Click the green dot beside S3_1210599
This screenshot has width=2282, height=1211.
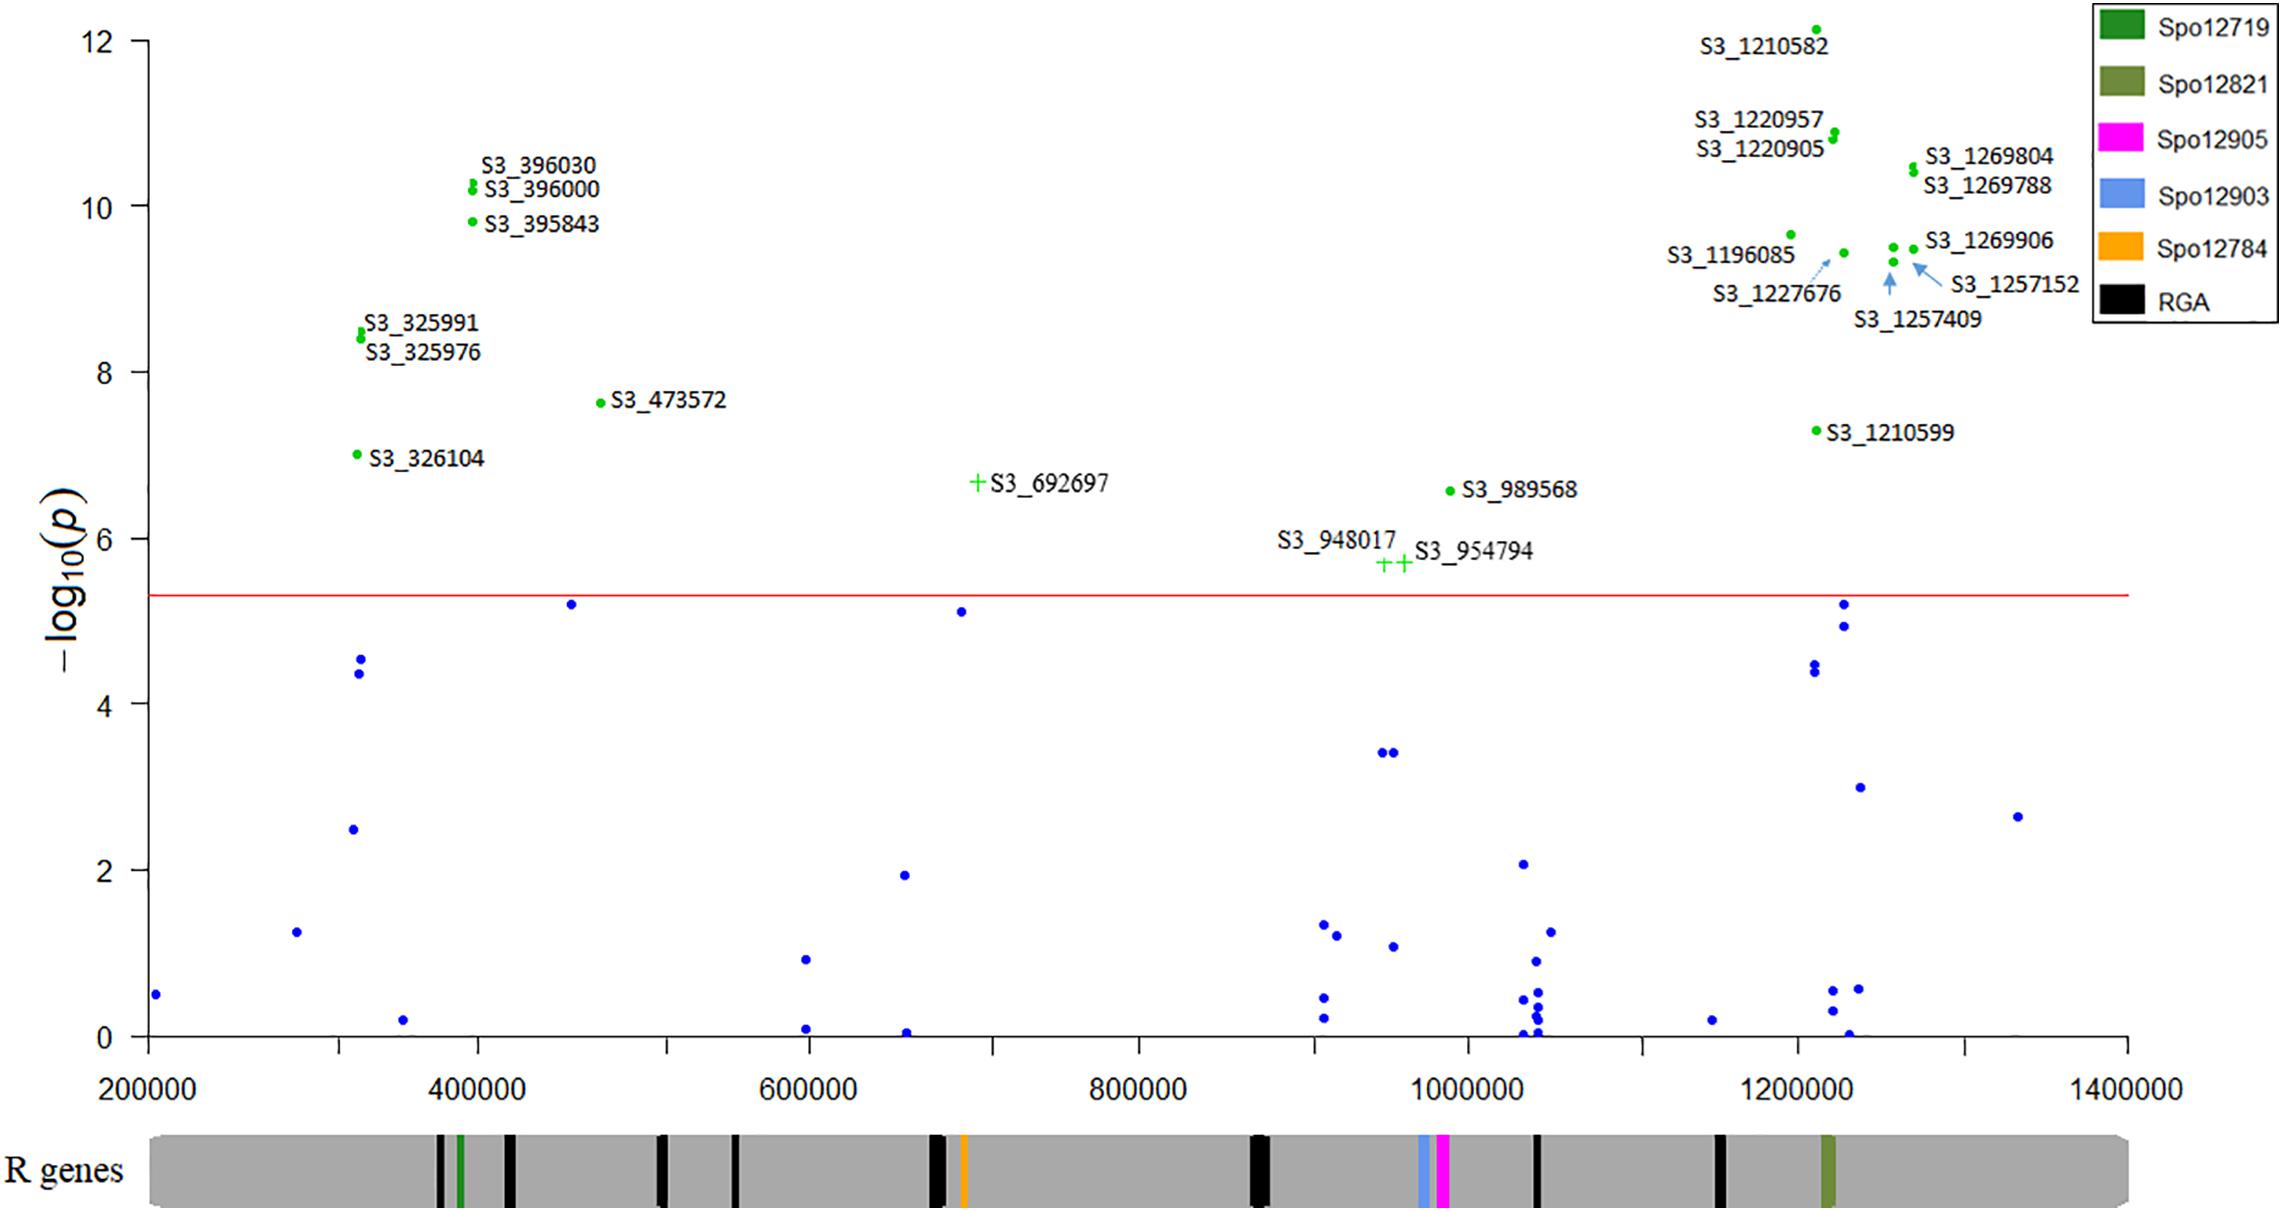click(1816, 431)
